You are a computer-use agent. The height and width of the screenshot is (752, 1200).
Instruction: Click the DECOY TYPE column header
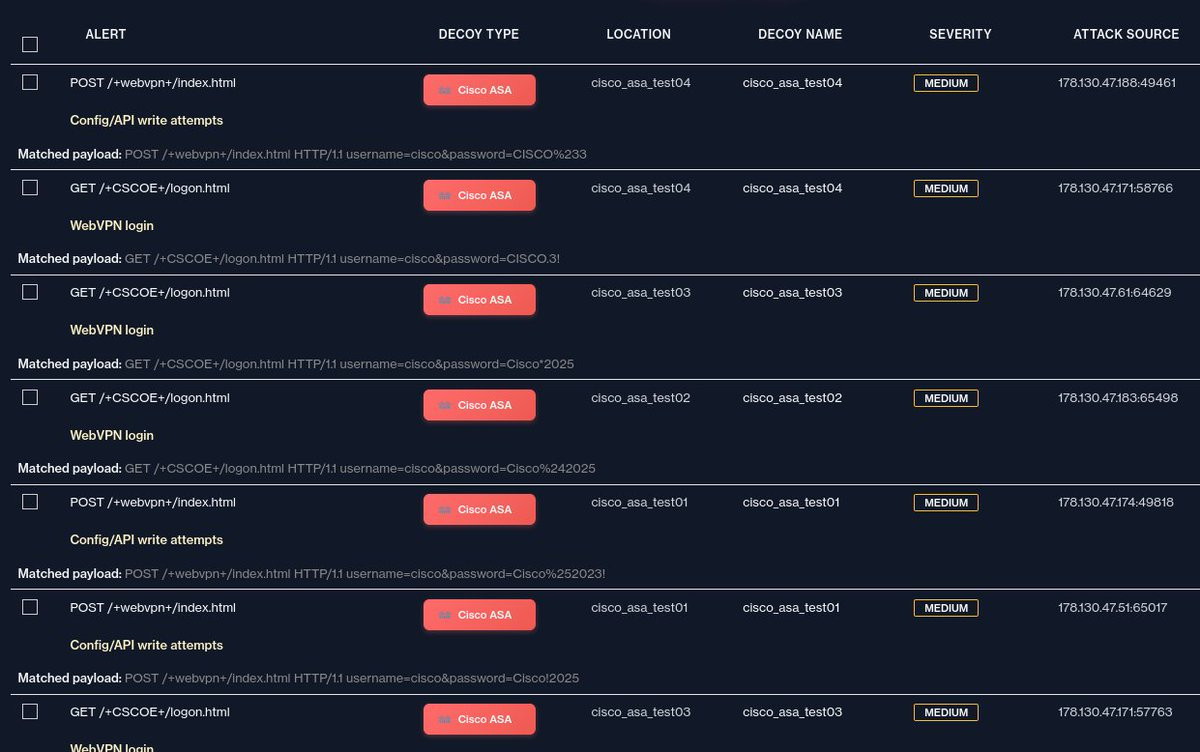pos(479,34)
